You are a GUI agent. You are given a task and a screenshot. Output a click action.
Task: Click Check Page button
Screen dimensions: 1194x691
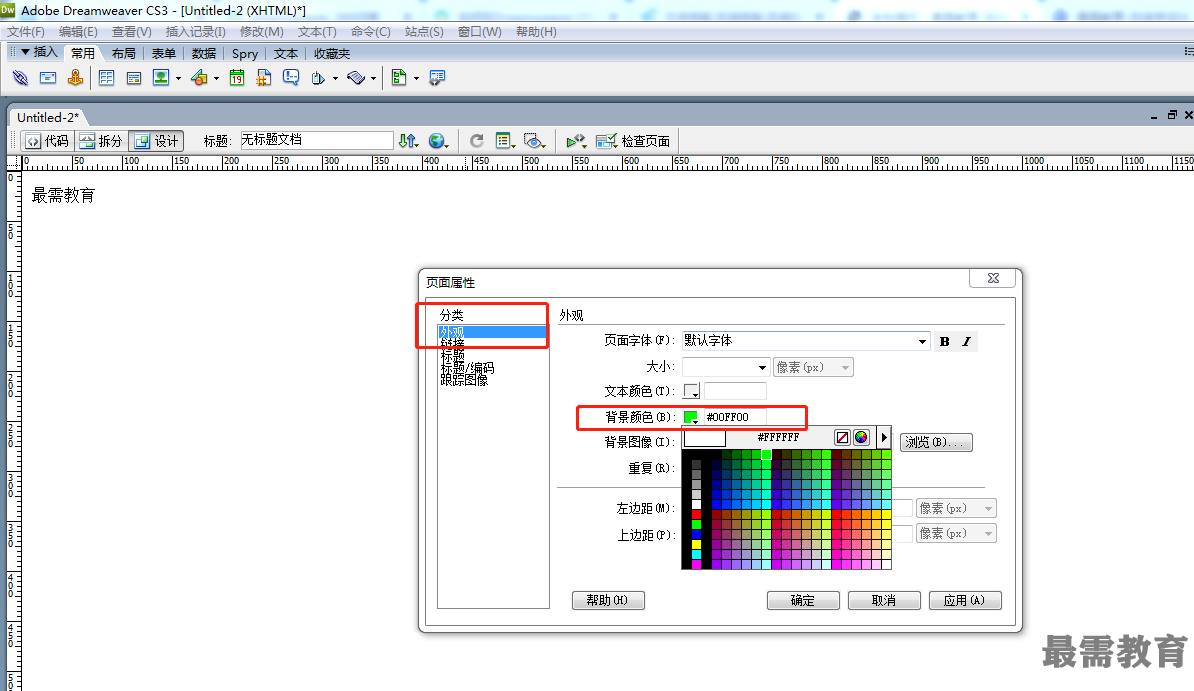click(633, 141)
